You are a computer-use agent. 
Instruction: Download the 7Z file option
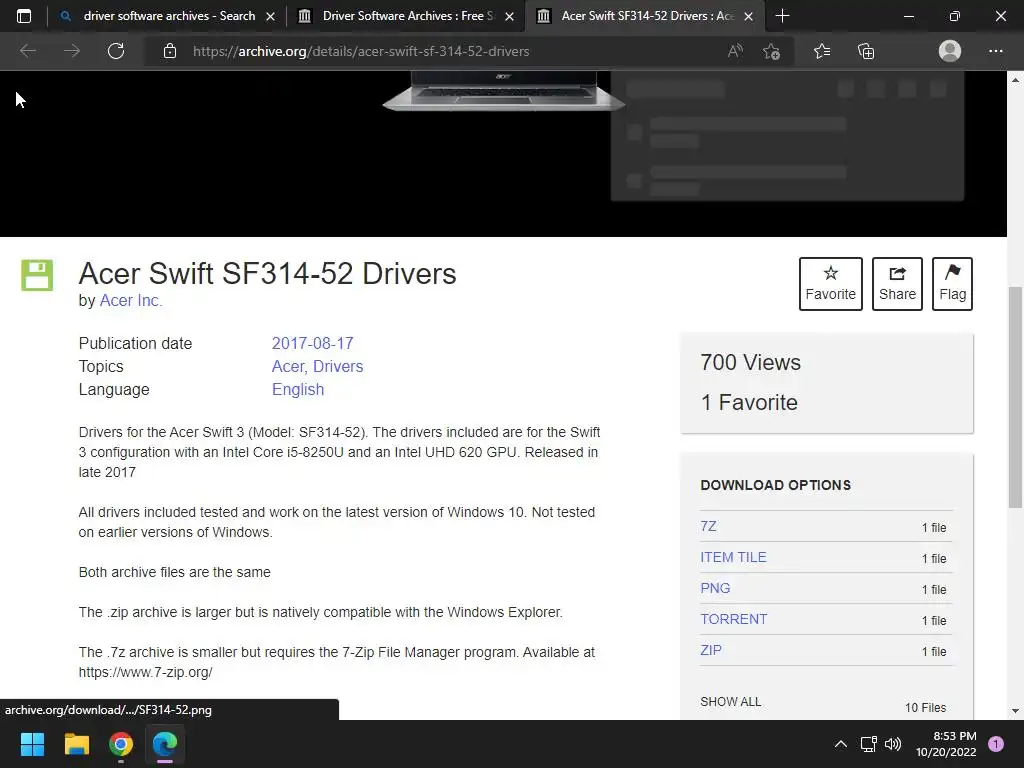708,526
